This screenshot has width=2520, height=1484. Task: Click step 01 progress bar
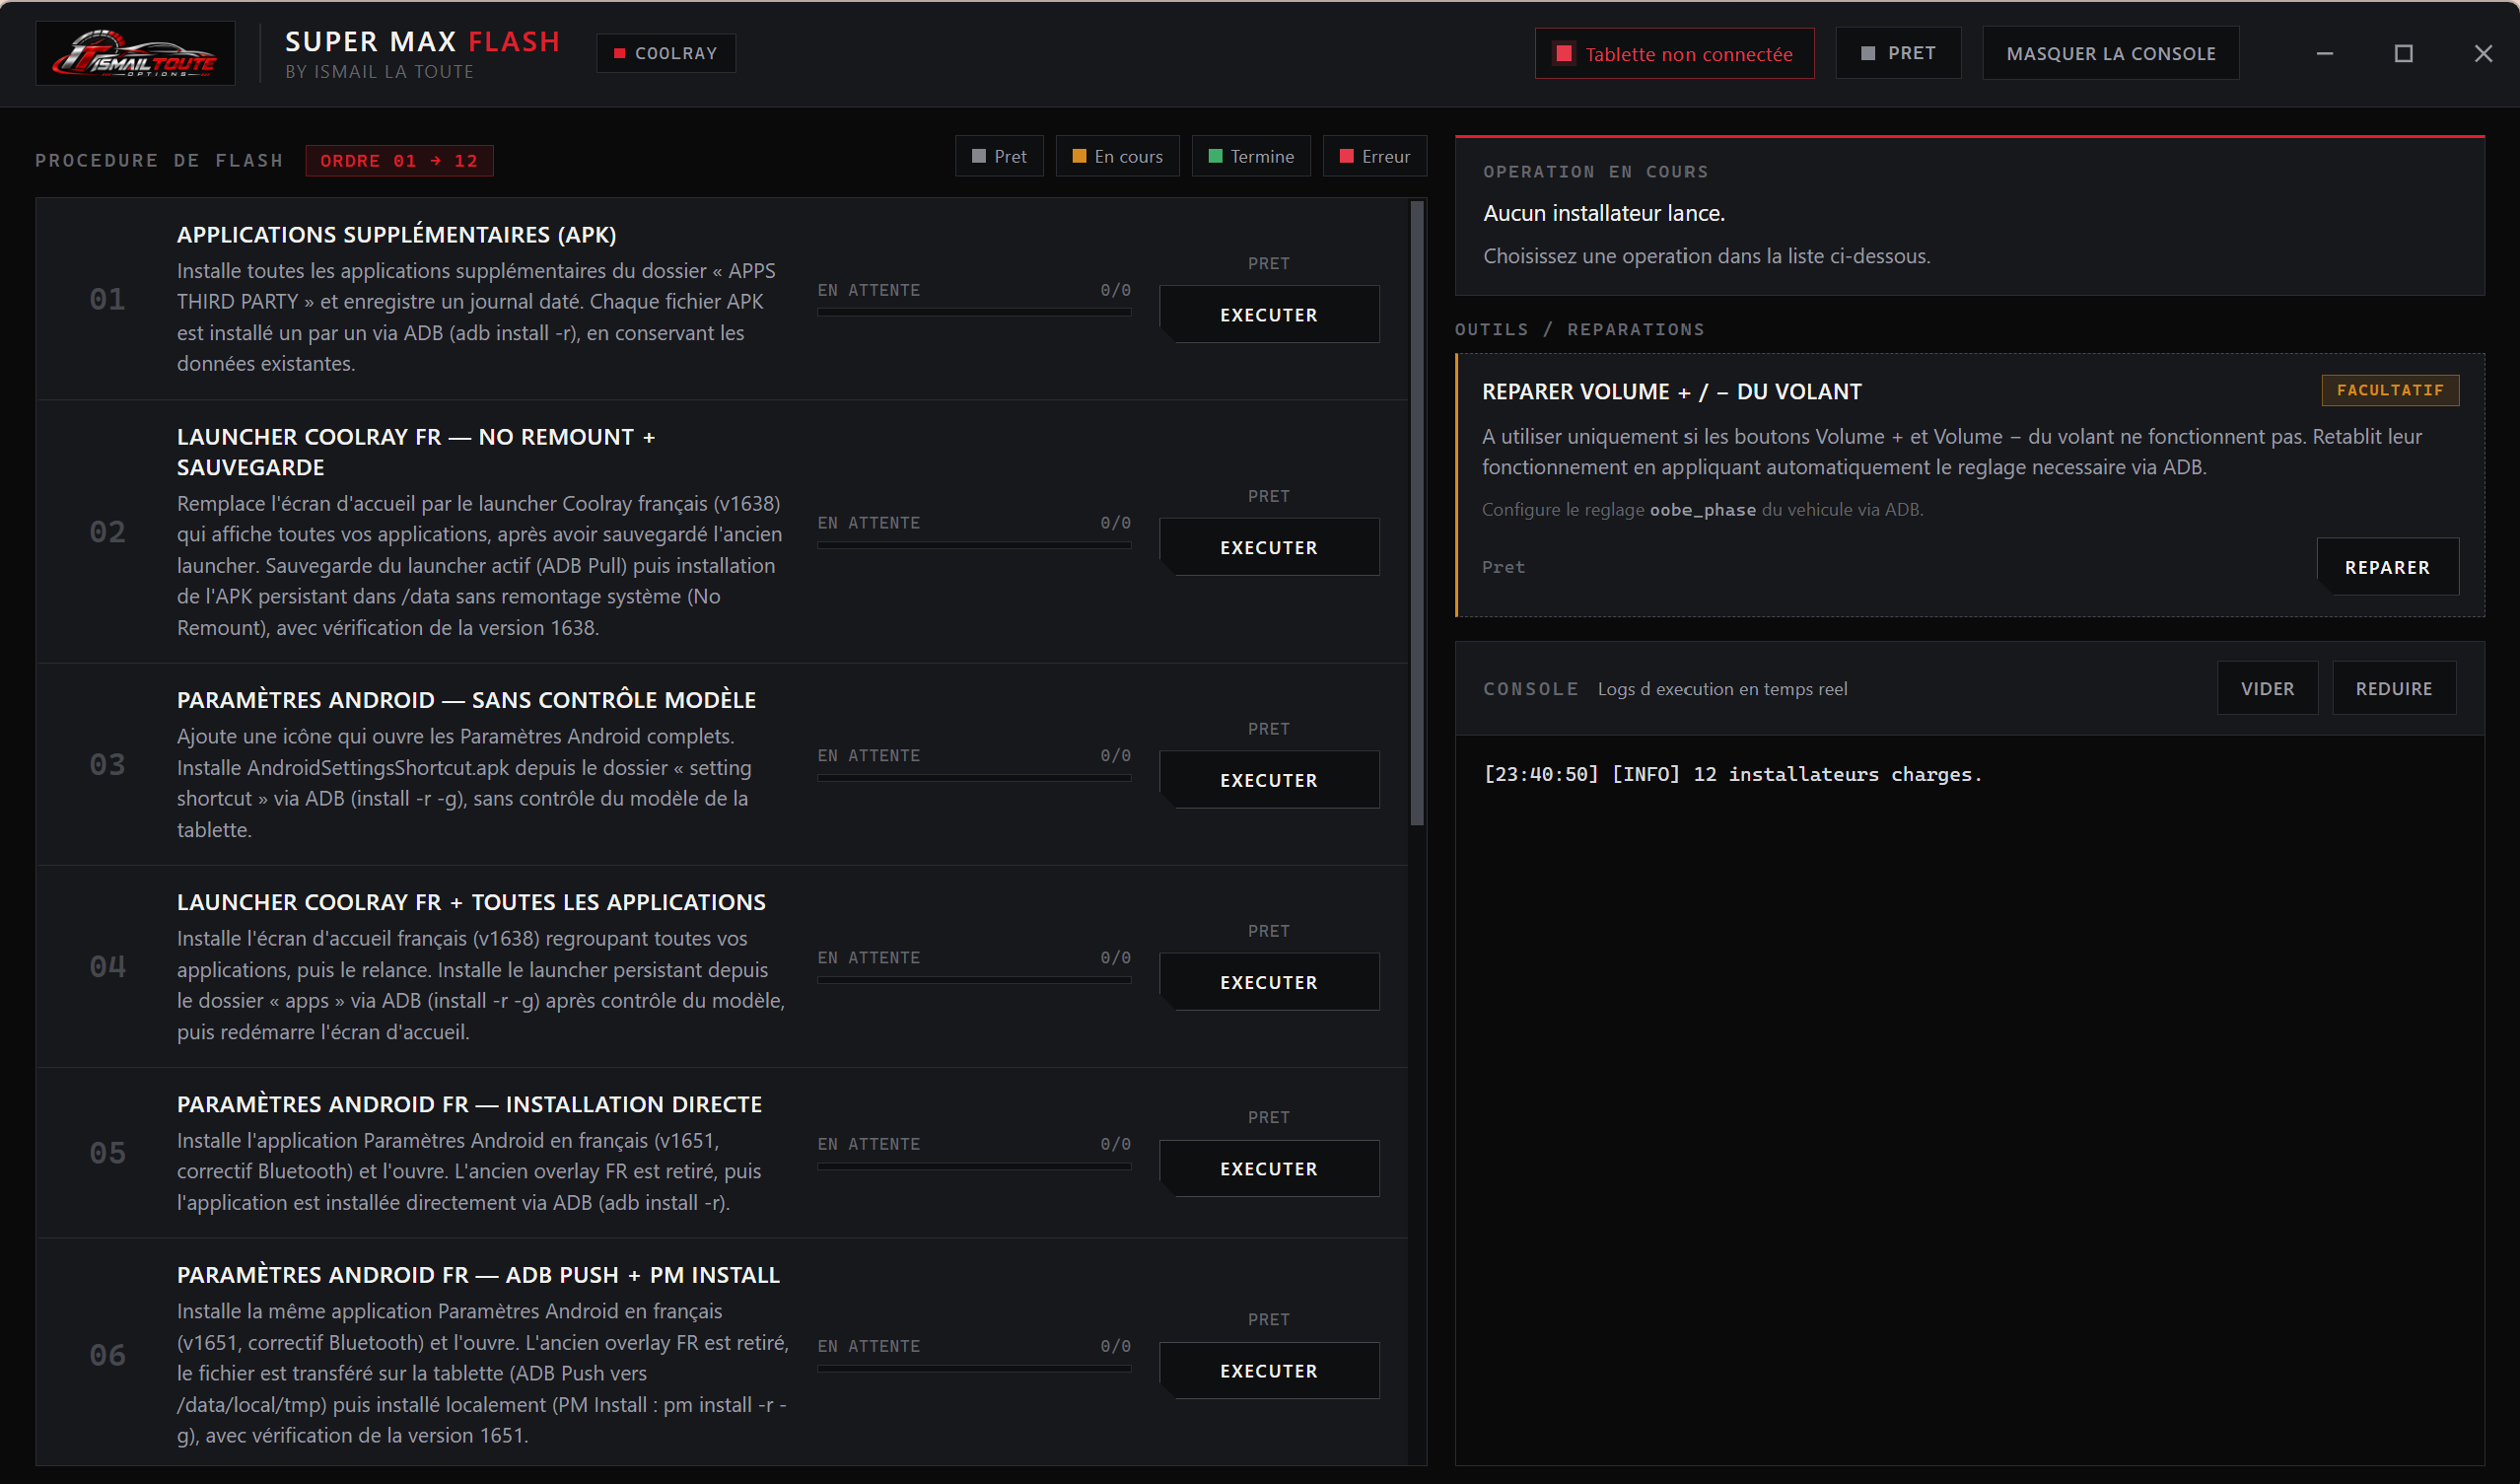pos(974,313)
